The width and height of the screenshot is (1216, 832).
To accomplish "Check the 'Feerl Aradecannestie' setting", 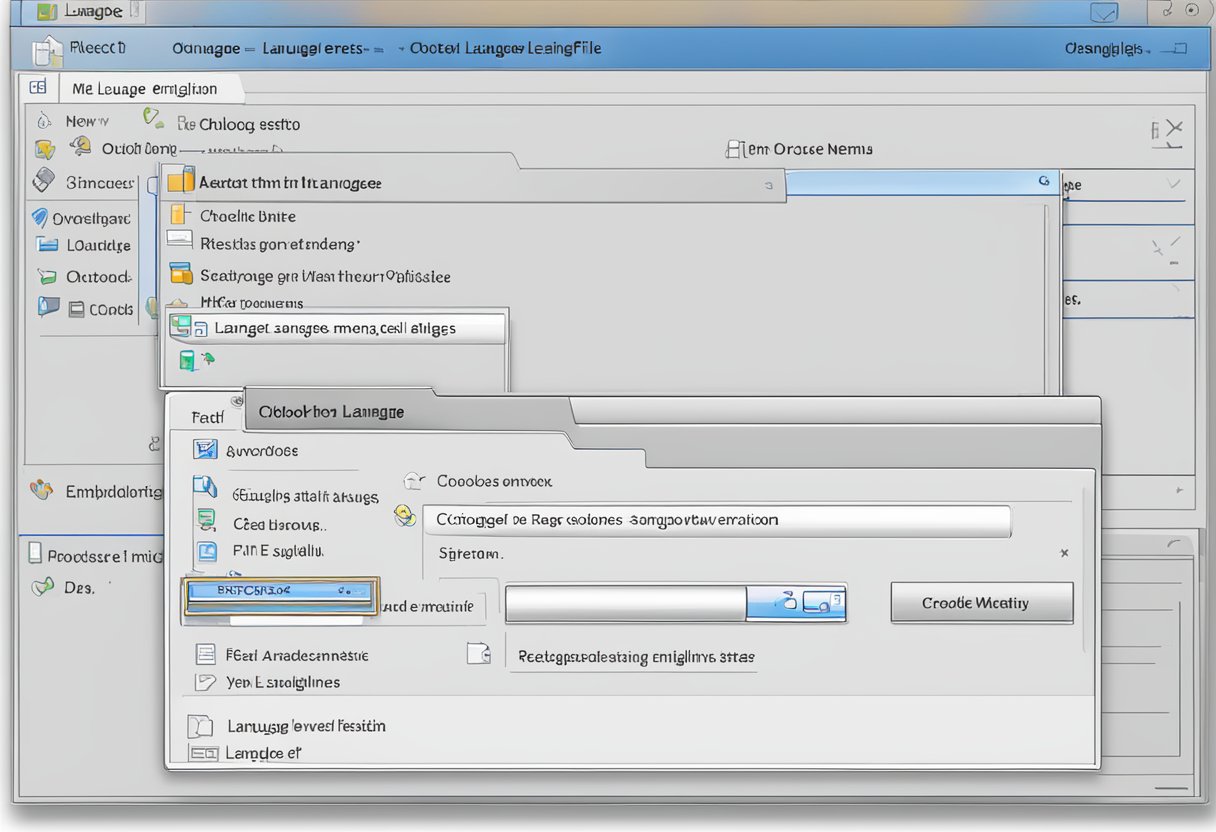I will pyautogui.click(x=203, y=654).
